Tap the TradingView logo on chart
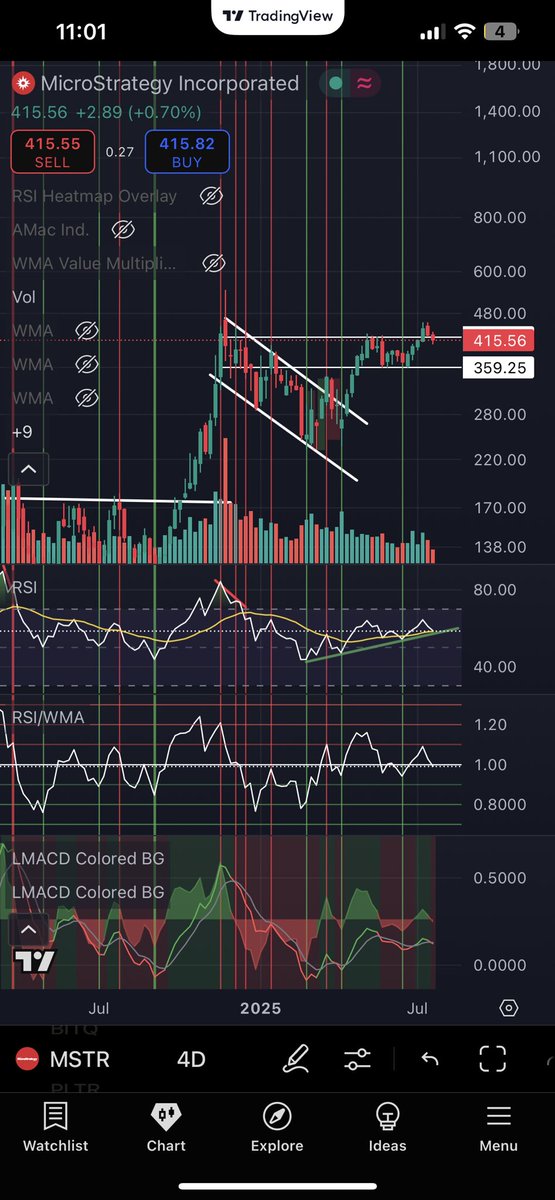The image size is (555, 1200). (x=35, y=962)
